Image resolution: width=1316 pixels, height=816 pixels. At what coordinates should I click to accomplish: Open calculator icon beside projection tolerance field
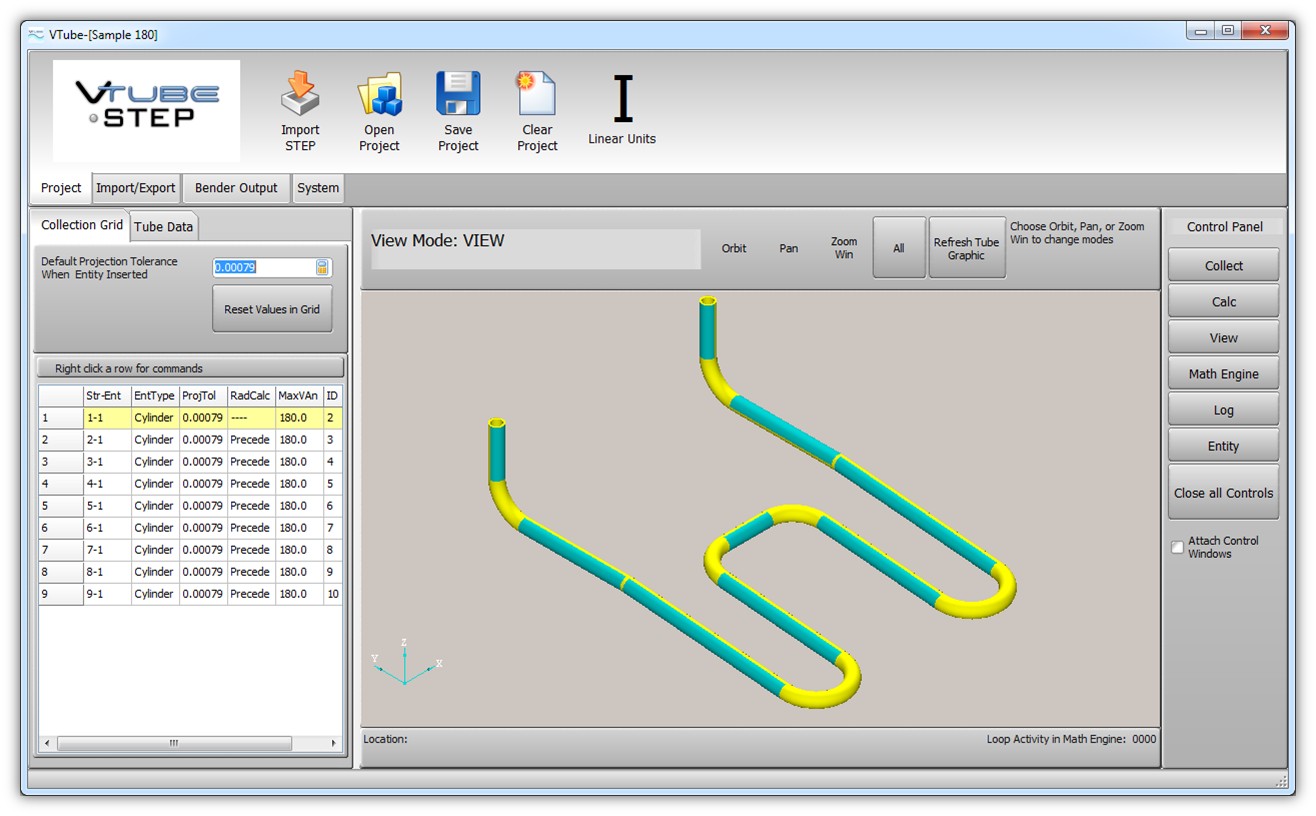[322, 267]
